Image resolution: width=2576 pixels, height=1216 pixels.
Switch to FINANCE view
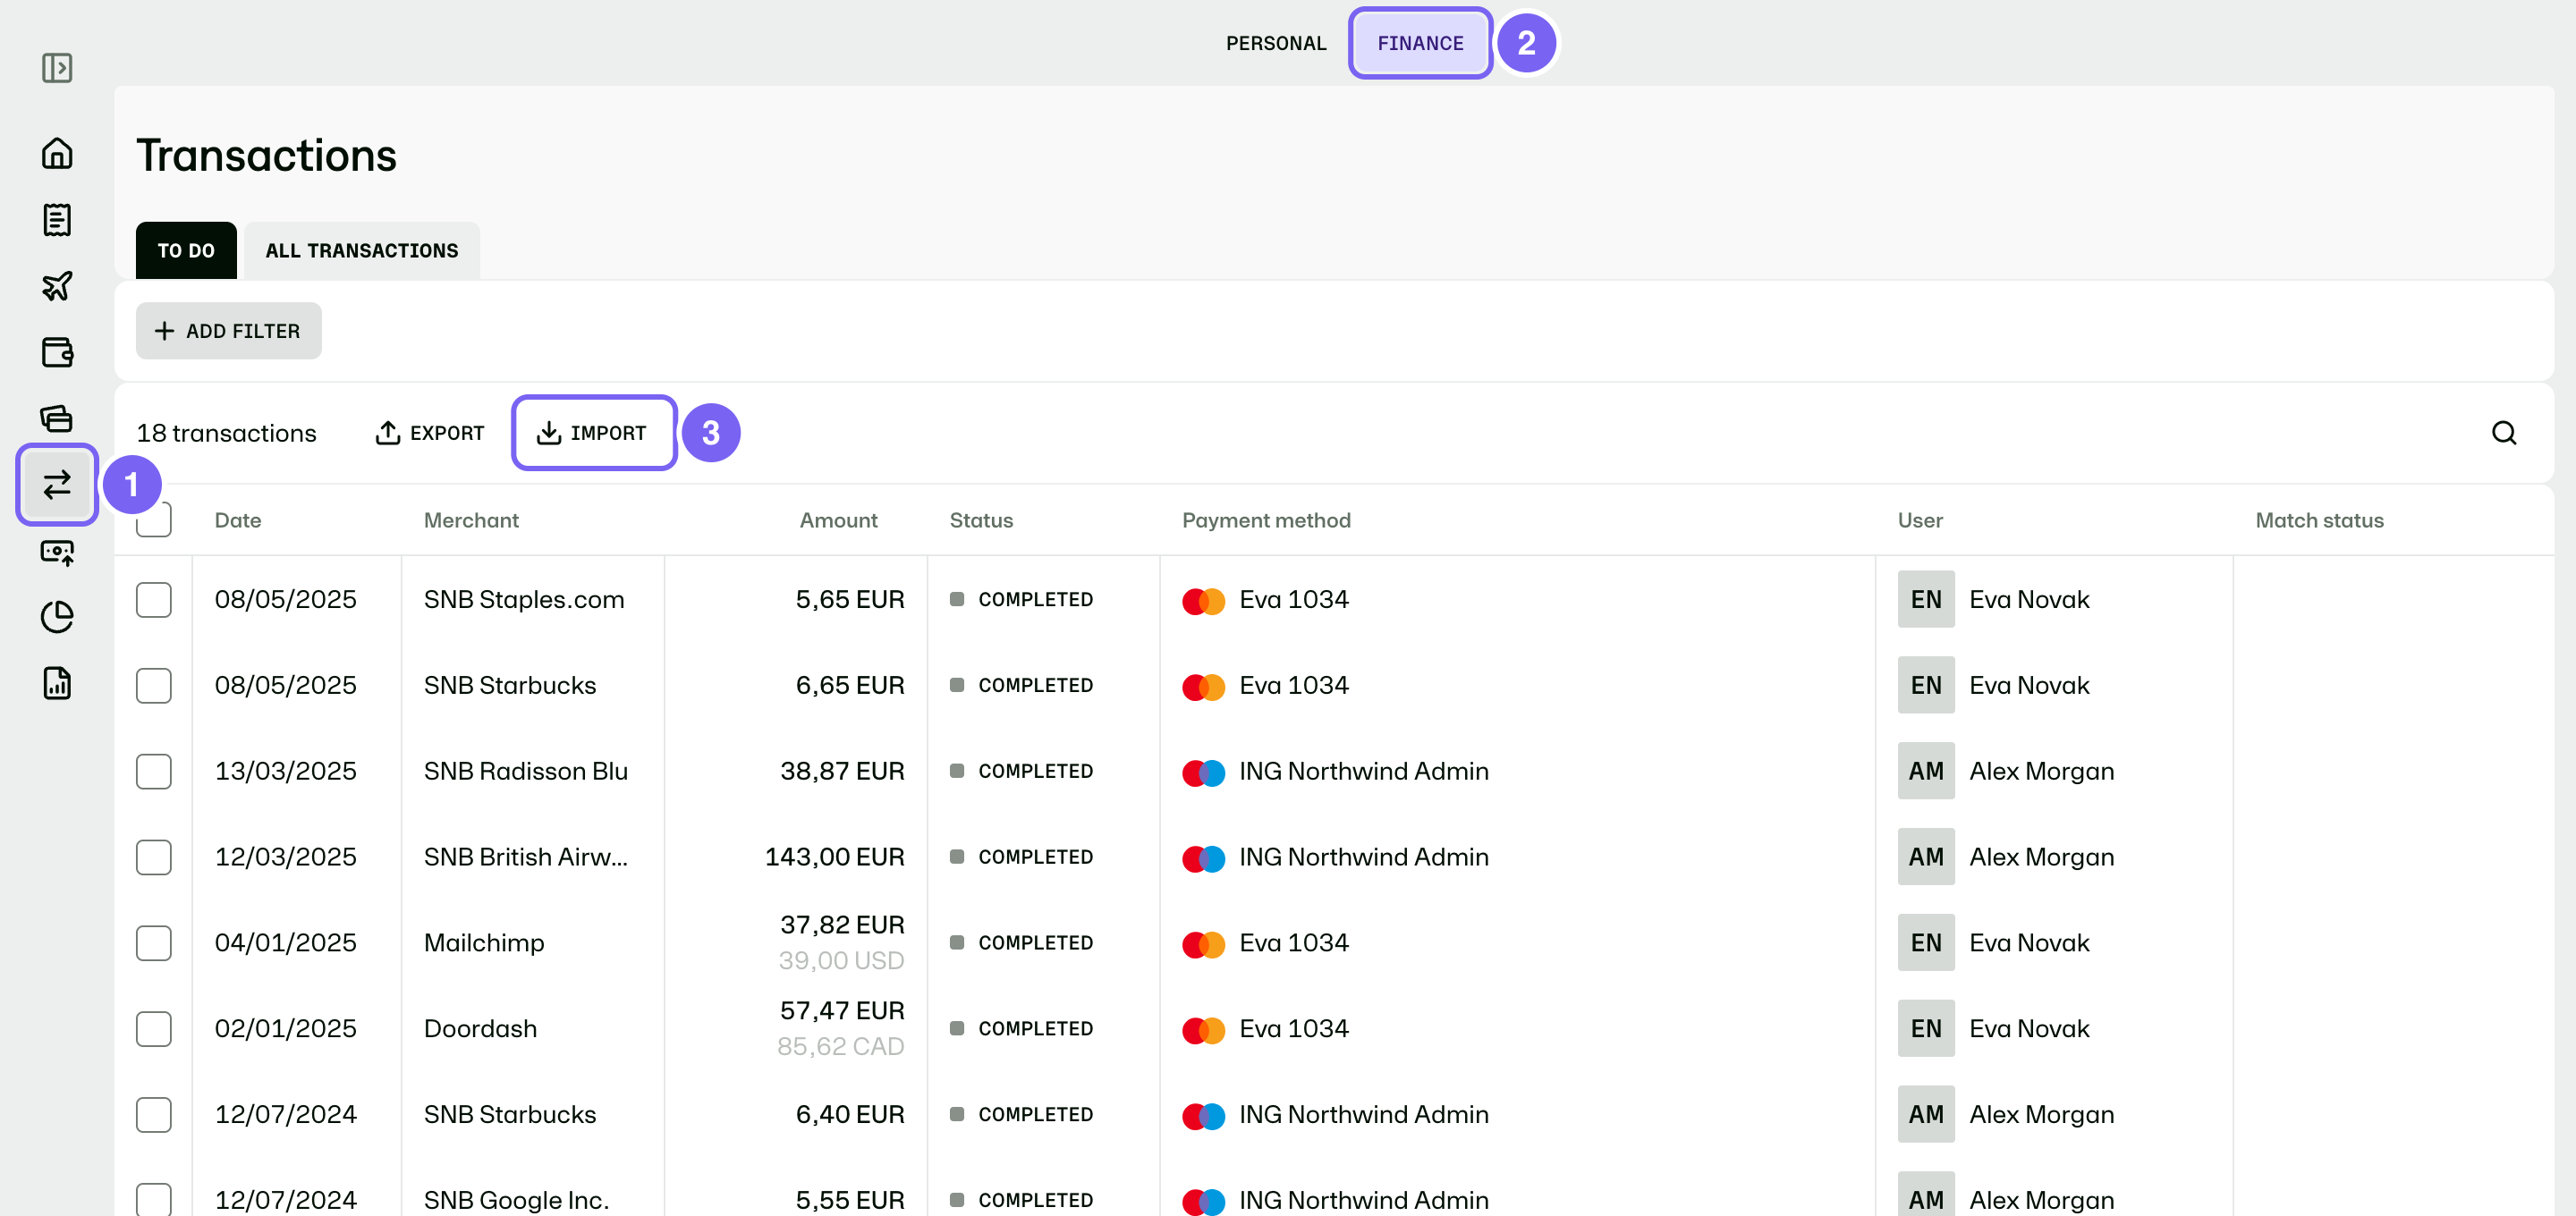1420,43
